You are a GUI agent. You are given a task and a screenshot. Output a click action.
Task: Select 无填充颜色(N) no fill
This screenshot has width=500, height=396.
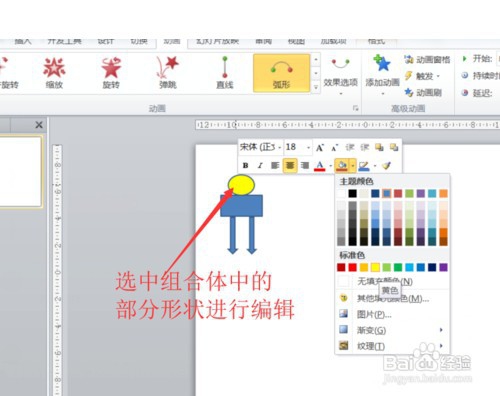click(392, 282)
